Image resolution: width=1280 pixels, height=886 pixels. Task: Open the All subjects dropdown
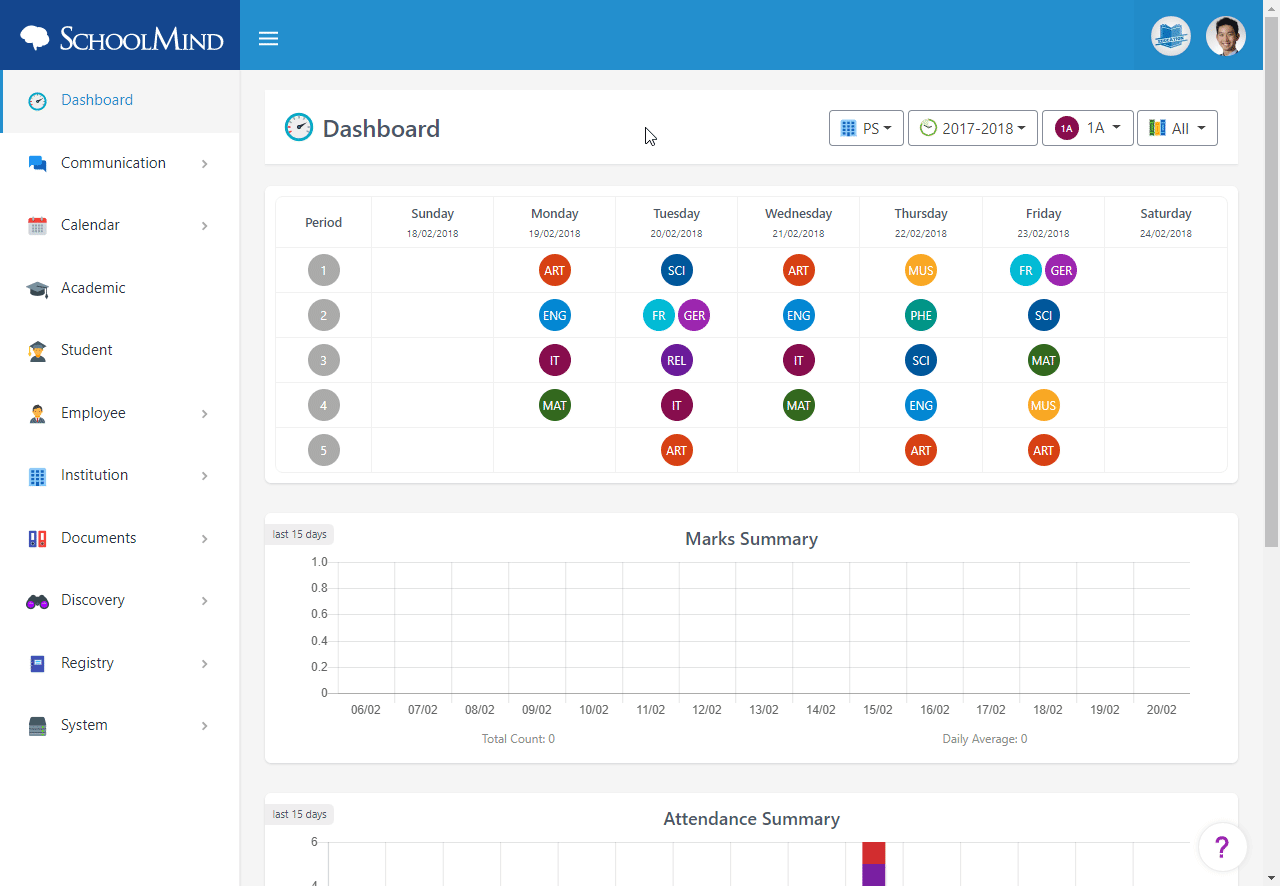coord(1177,128)
